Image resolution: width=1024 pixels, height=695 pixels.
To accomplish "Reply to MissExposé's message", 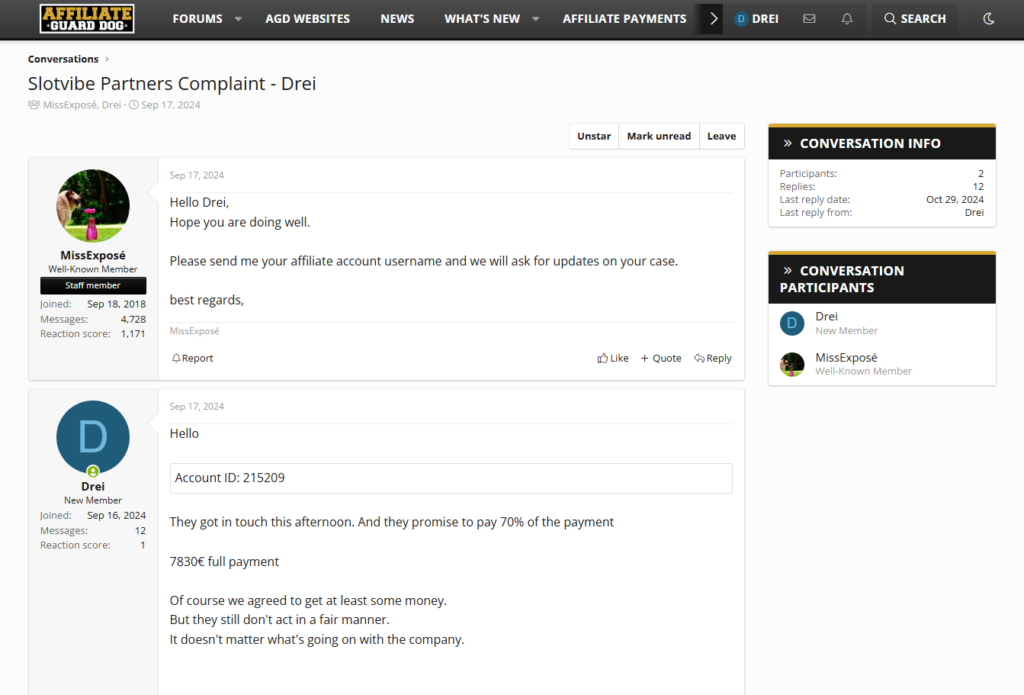I will click(x=713, y=358).
